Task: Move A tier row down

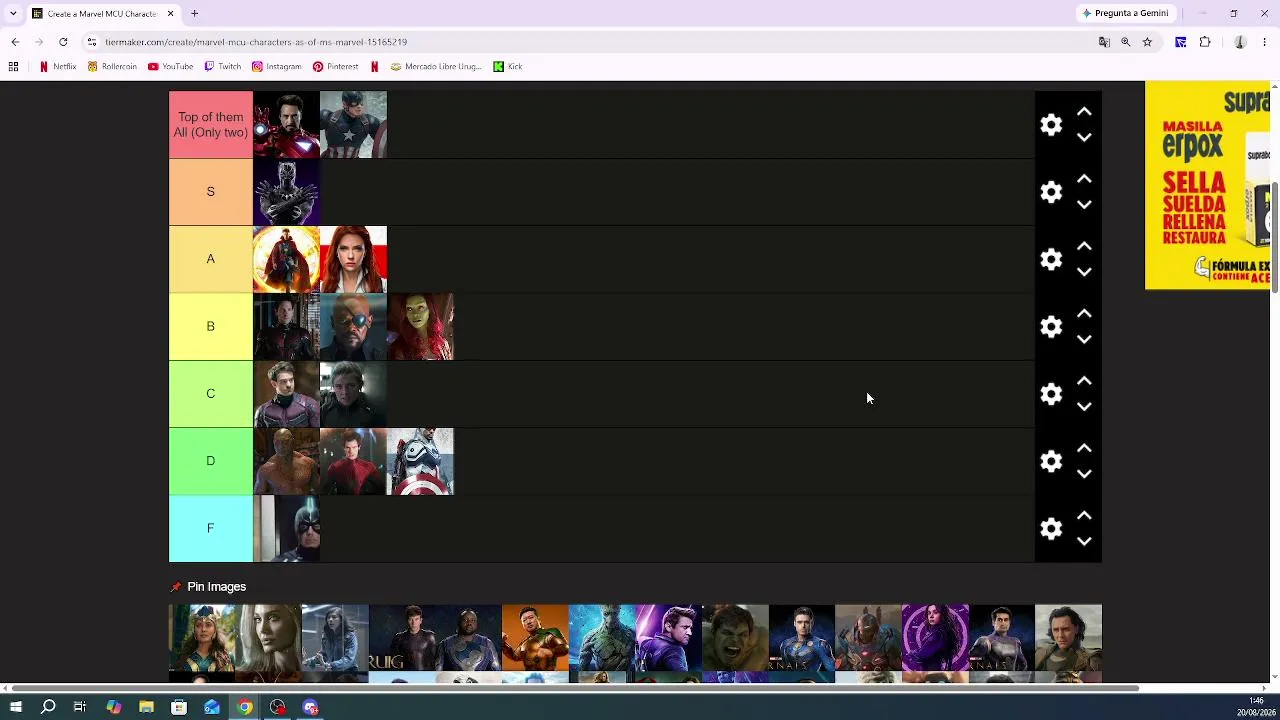Action: click(1084, 272)
